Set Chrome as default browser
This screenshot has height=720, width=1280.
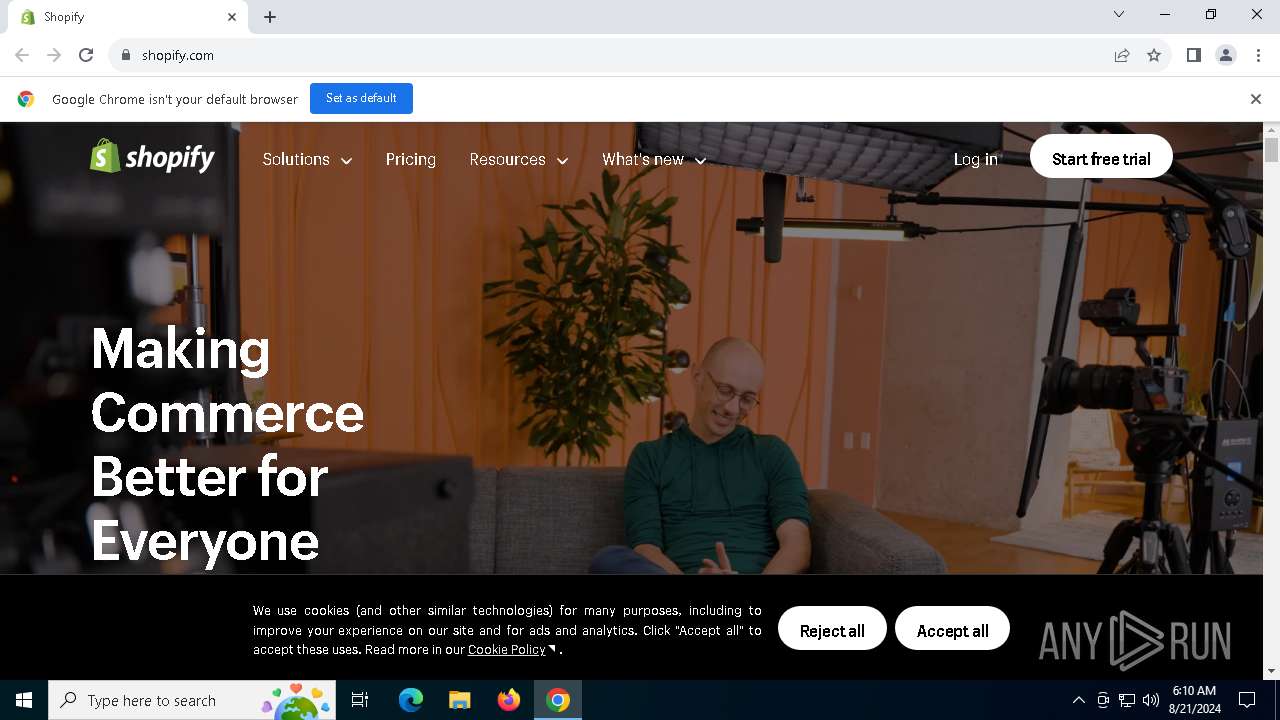point(361,98)
